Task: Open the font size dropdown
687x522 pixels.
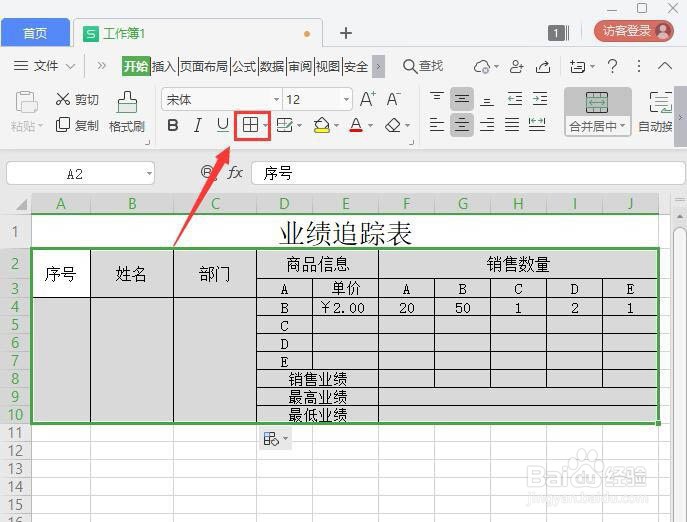Action: (x=346, y=100)
